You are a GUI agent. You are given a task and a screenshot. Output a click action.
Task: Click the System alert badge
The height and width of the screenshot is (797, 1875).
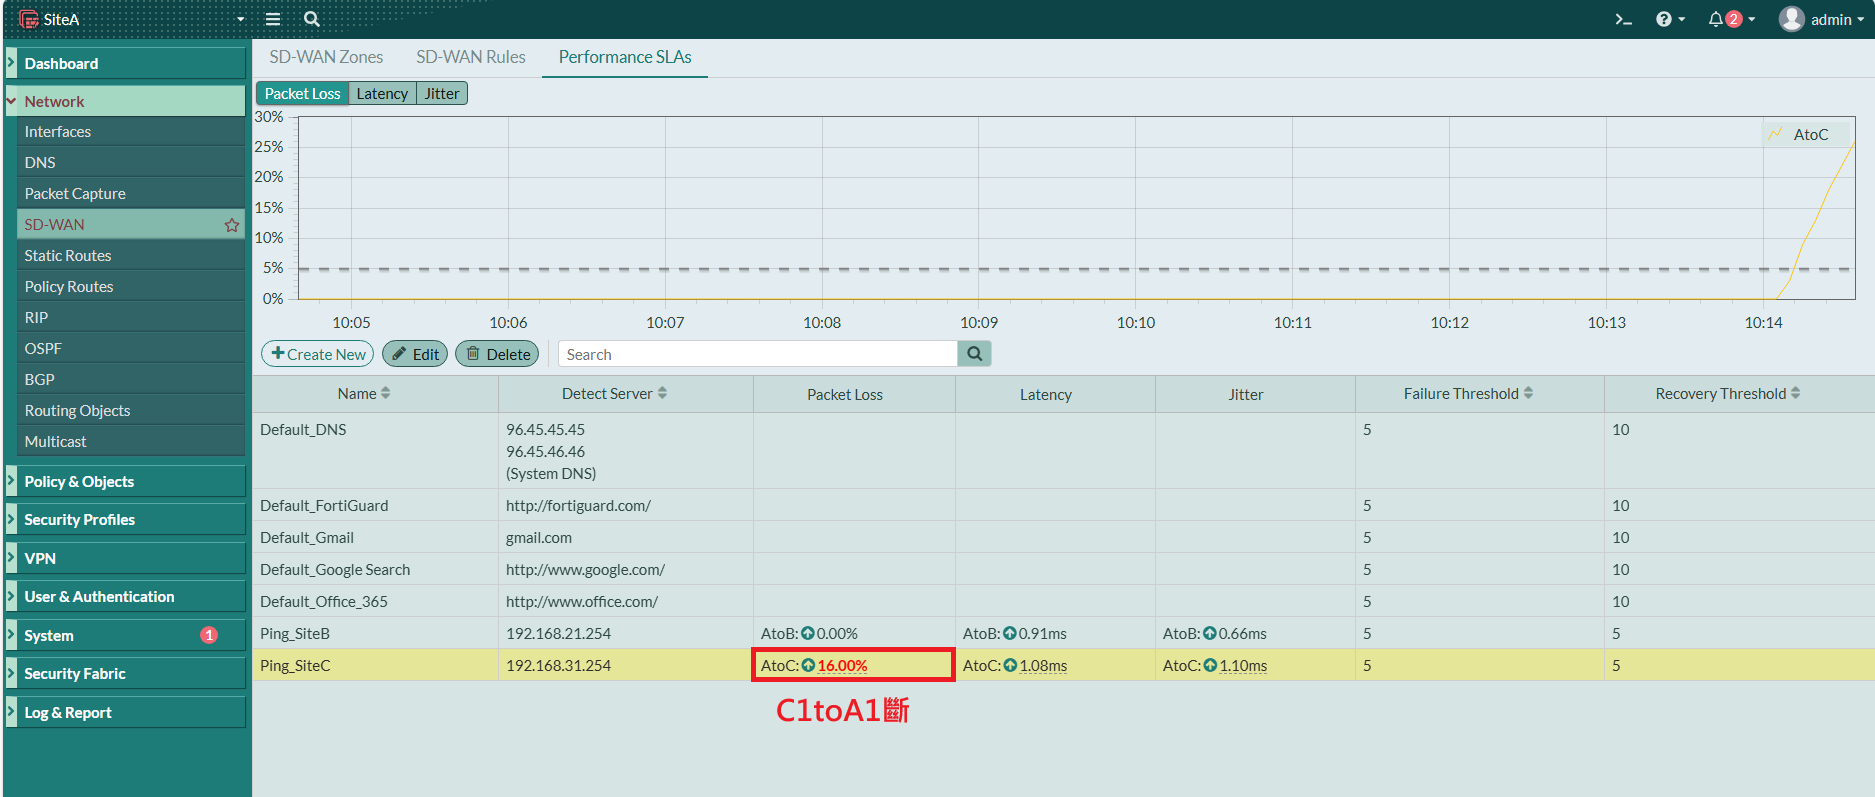click(209, 635)
